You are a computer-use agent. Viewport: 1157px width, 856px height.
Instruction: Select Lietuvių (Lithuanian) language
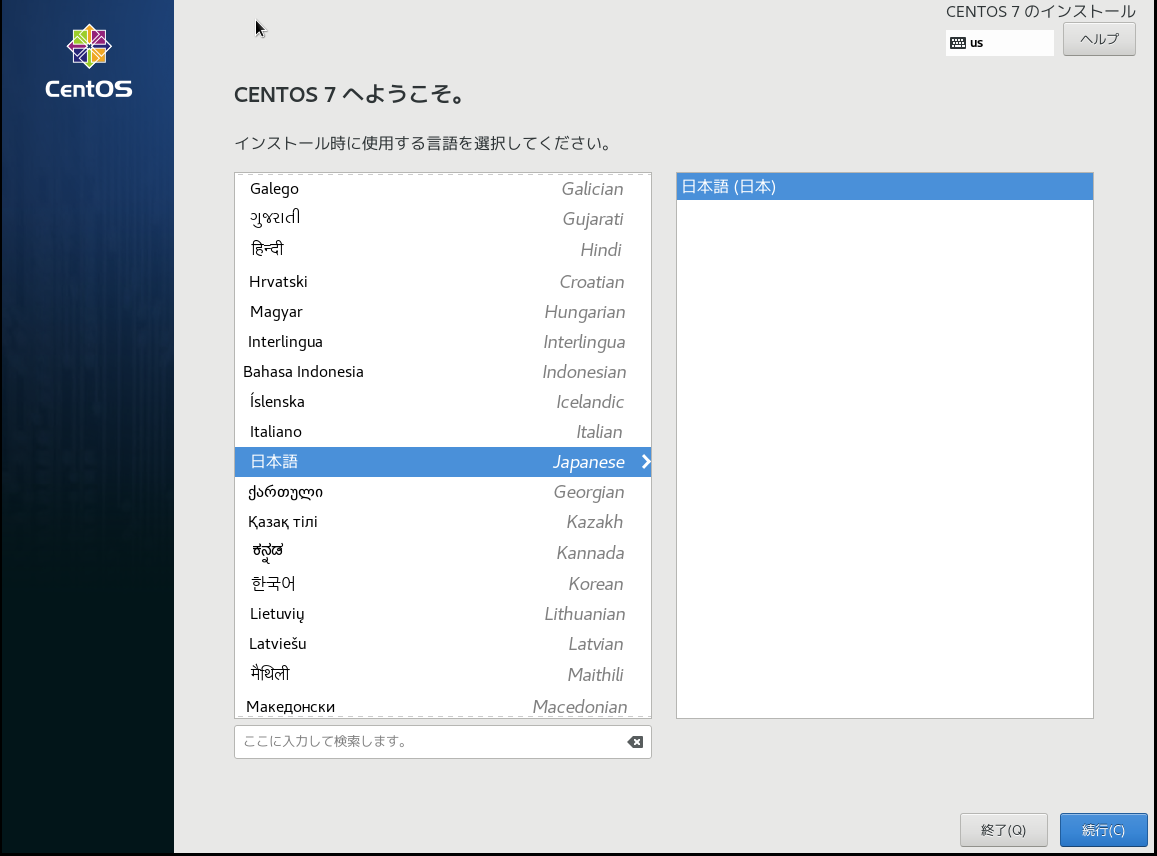pyautogui.click(x=443, y=614)
